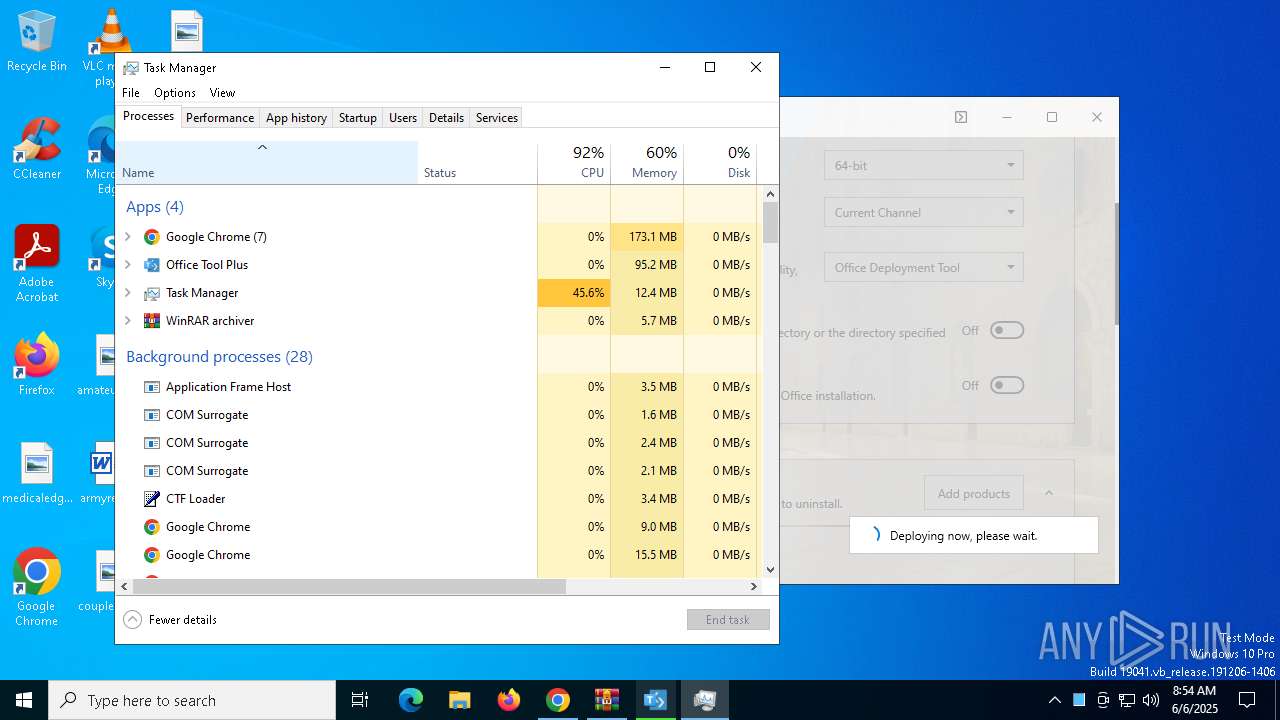Image resolution: width=1280 pixels, height=720 pixels.
Task: Open the View menu in Task Manager
Action: 222,93
